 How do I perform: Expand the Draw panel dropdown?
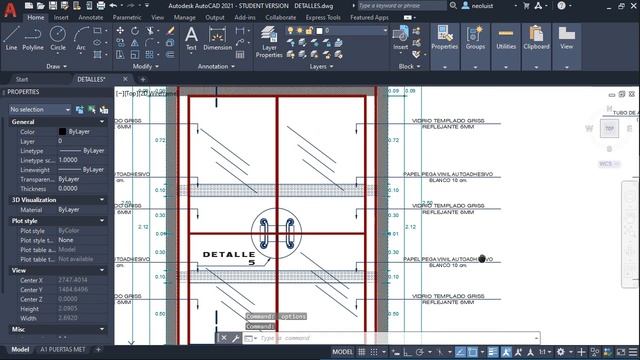[56, 66]
